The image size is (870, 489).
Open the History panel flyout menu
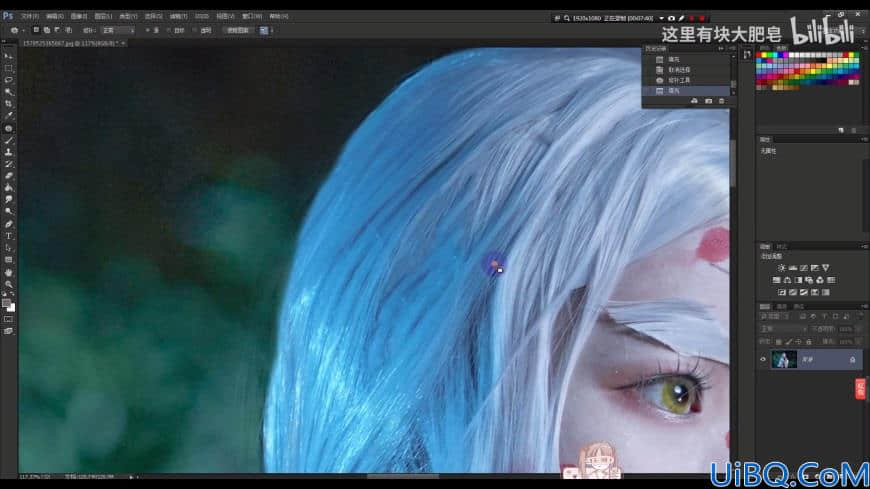click(732, 48)
